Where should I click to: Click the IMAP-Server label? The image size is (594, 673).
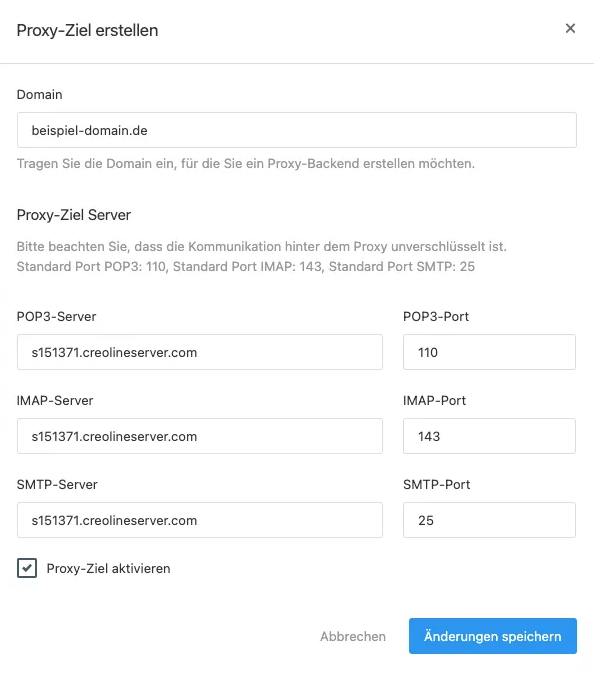click(55, 400)
